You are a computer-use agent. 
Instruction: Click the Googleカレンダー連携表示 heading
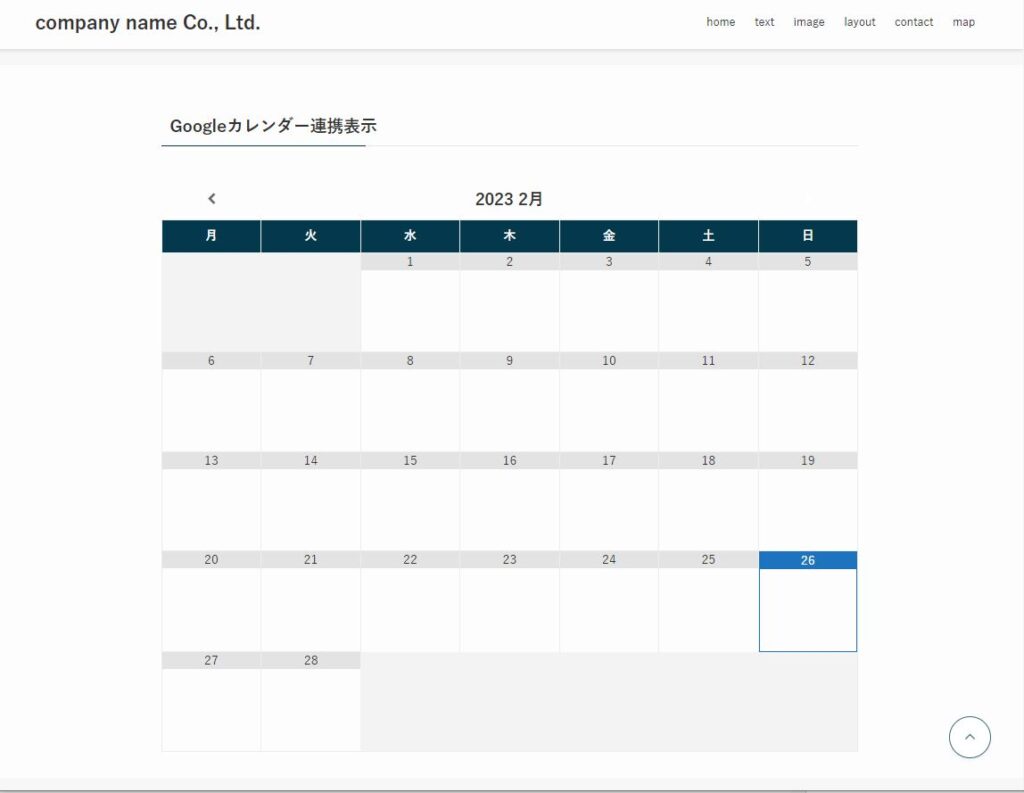(x=273, y=126)
